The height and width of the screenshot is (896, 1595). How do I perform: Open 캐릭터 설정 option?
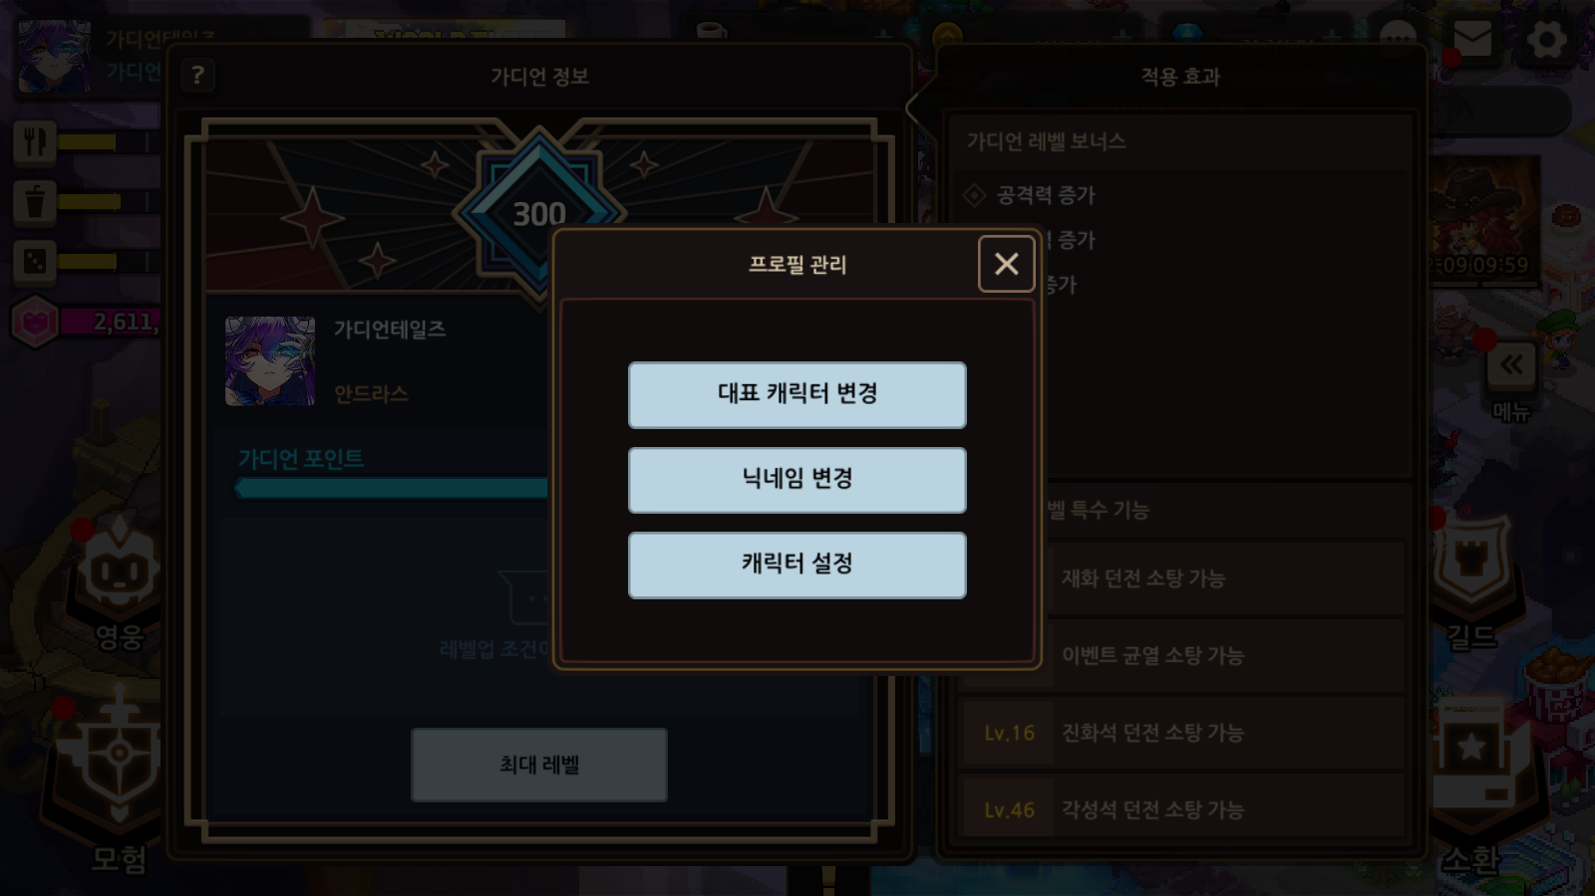pyautogui.click(x=797, y=565)
